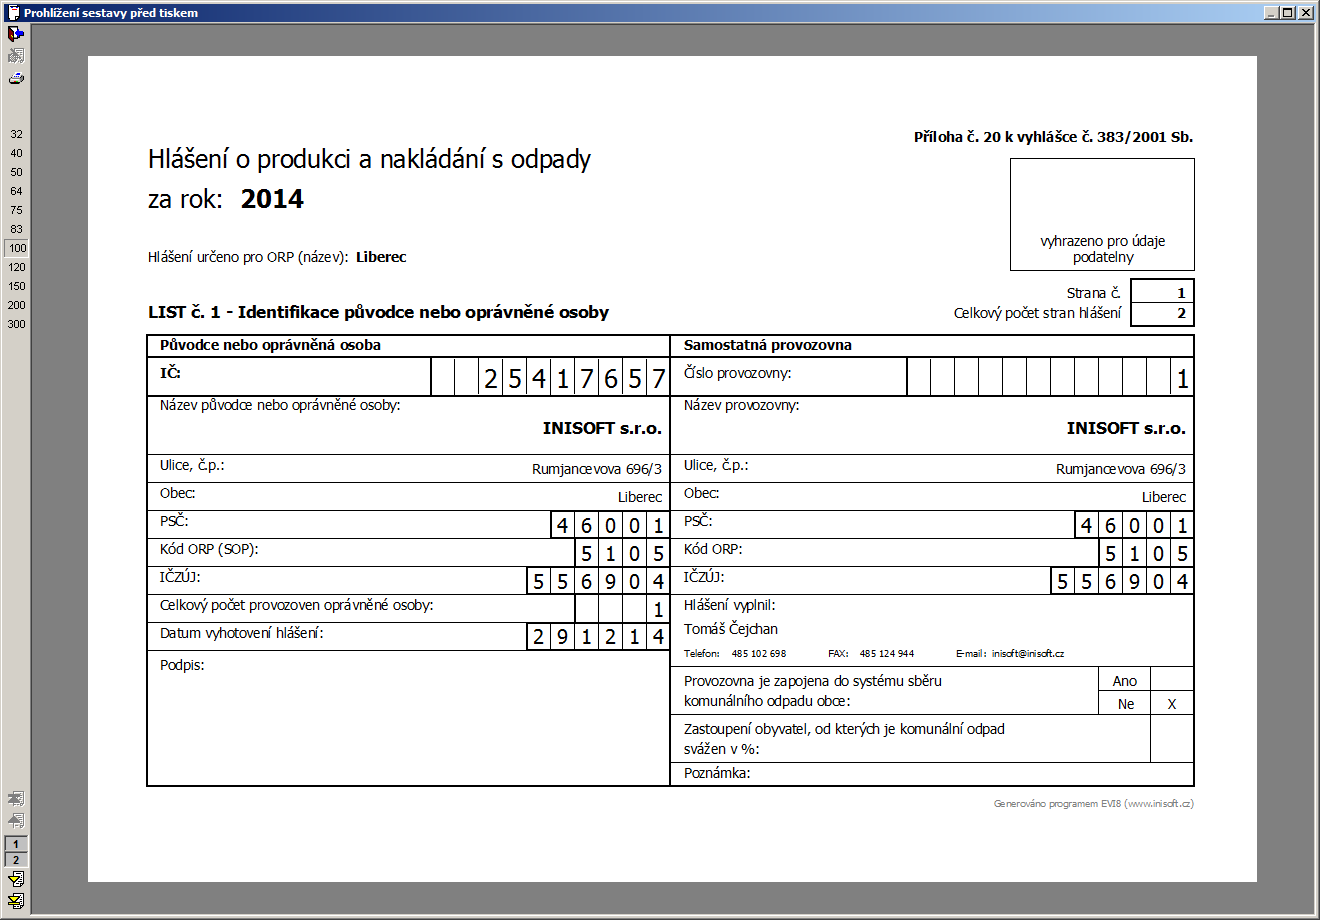Click the grayed-out previous page icon

15,820
